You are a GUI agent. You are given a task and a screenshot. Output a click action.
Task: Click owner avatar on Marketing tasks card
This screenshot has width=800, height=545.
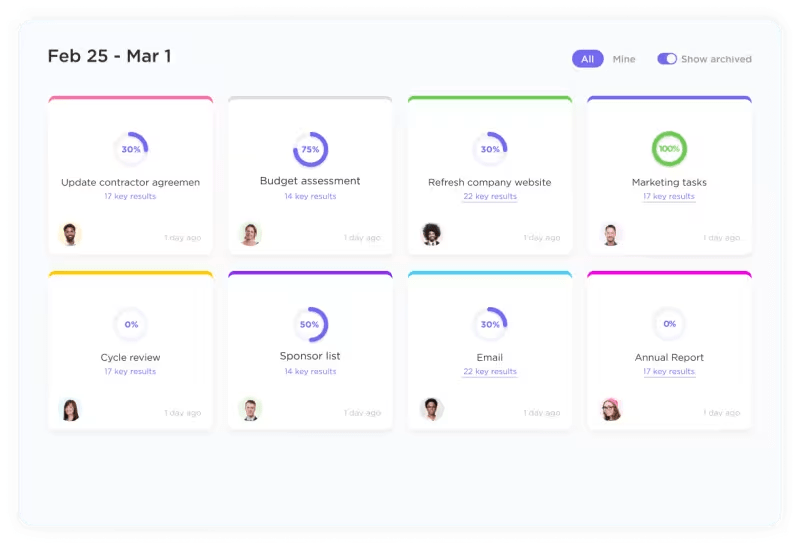pyautogui.click(x=611, y=235)
